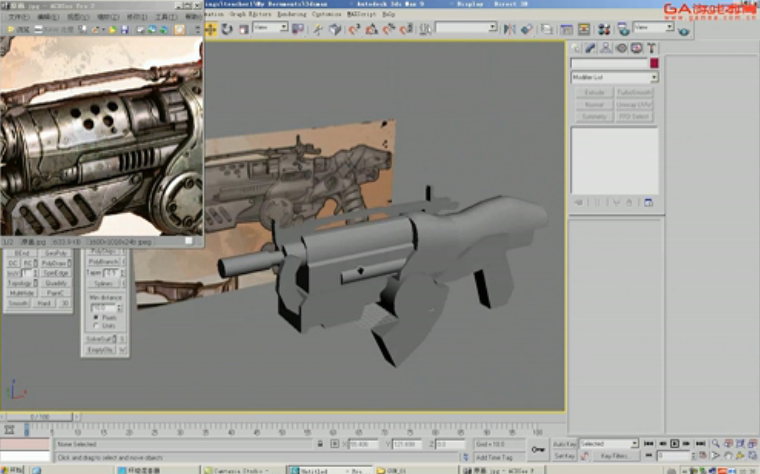760x474 pixels.
Task: Click the large Set Keys key icon
Action: [538, 449]
